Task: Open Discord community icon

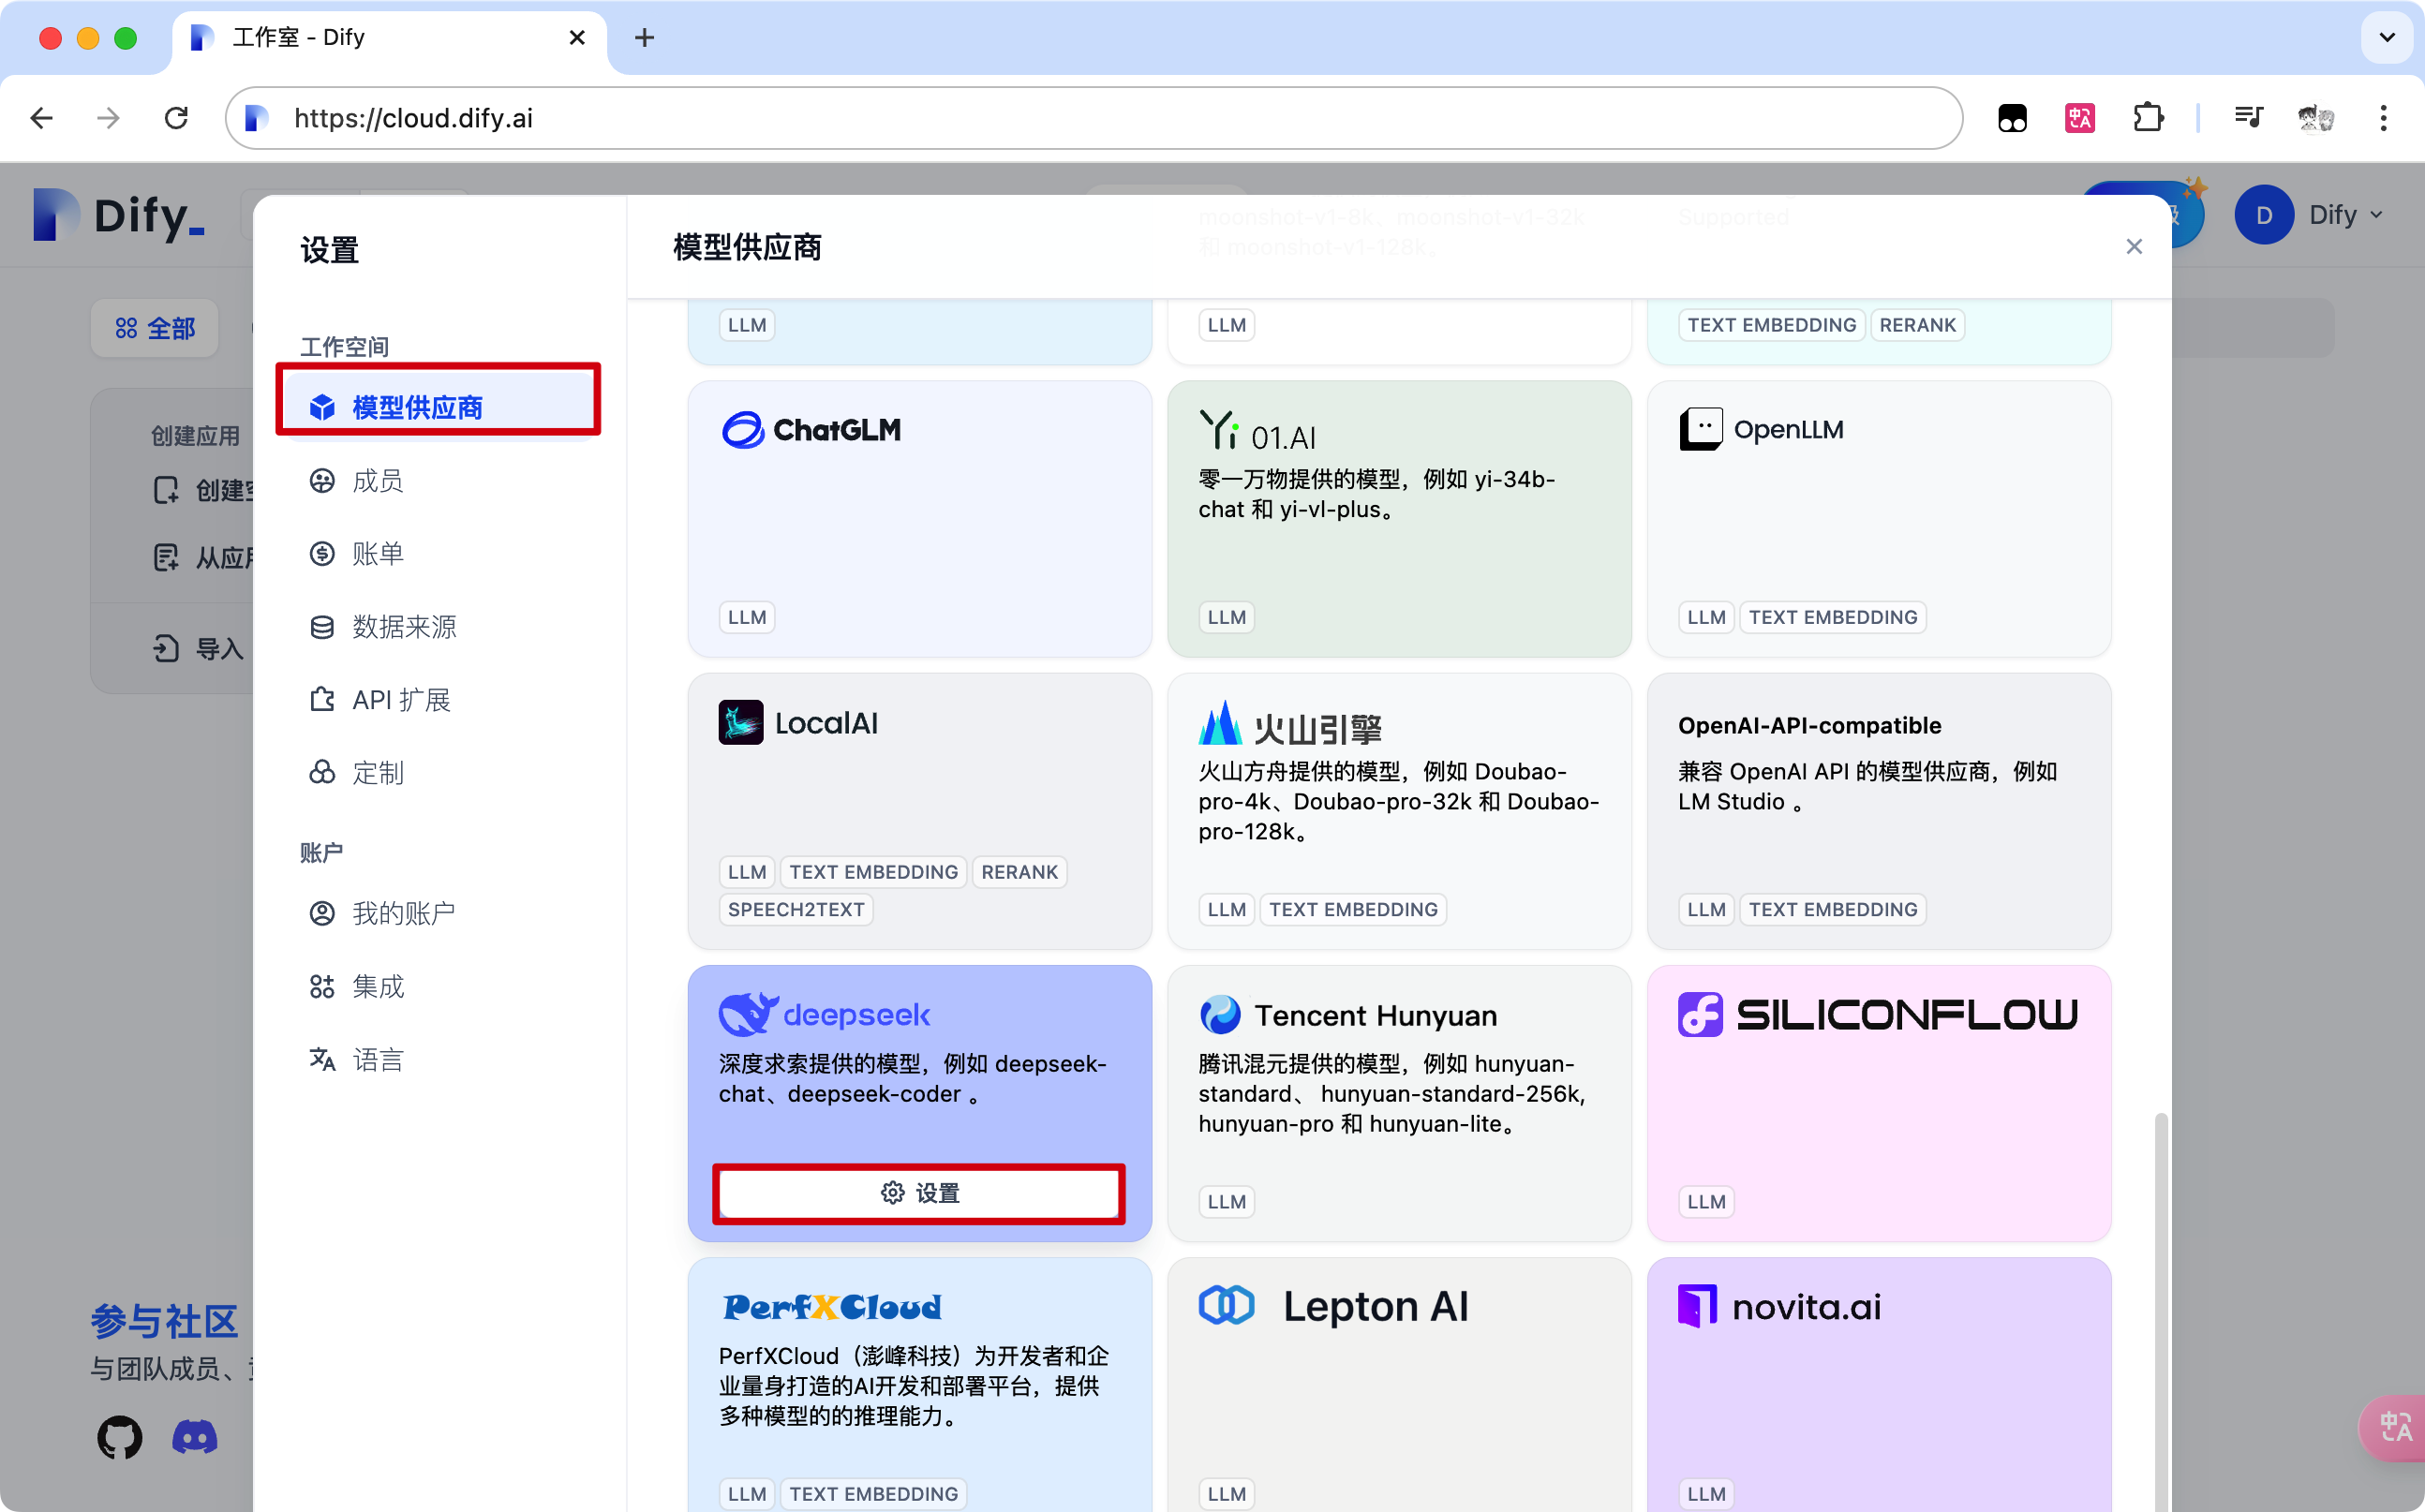Action: tap(195, 1438)
